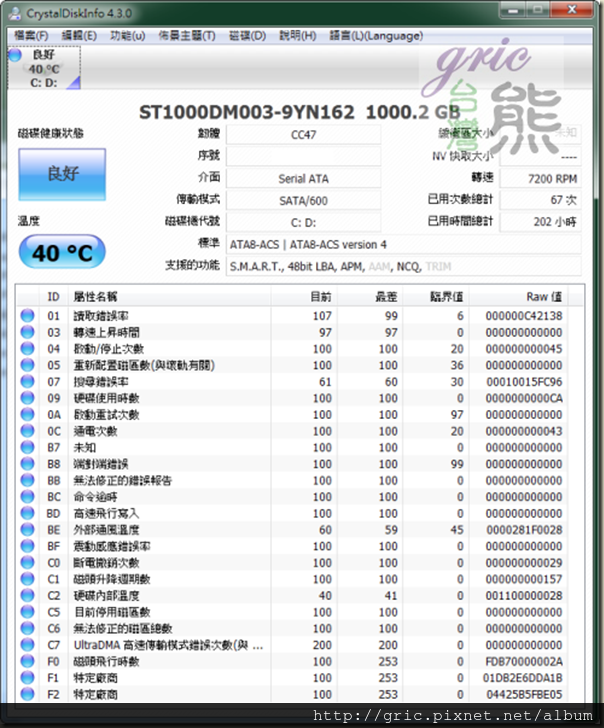Click the status icon for attribute 09

(27, 398)
